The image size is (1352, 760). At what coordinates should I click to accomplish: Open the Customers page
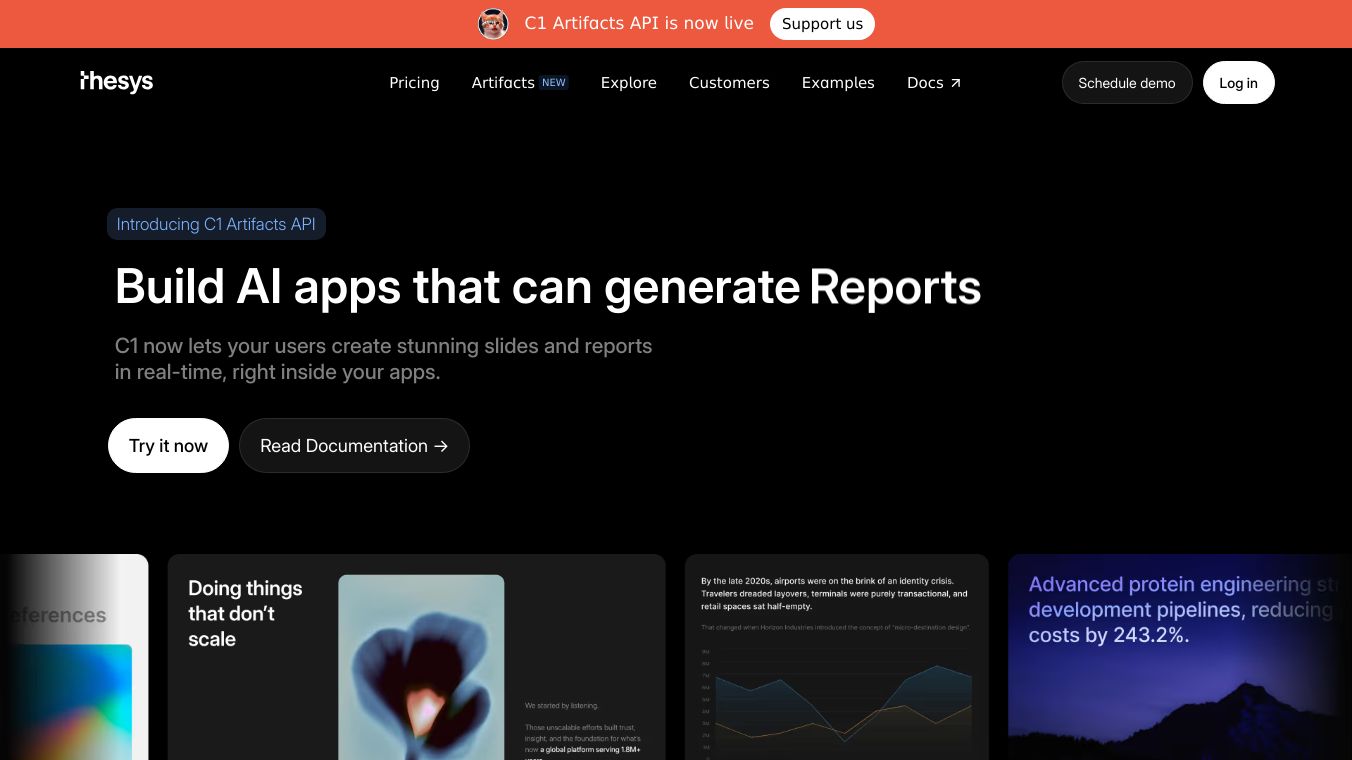click(x=729, y=83)
